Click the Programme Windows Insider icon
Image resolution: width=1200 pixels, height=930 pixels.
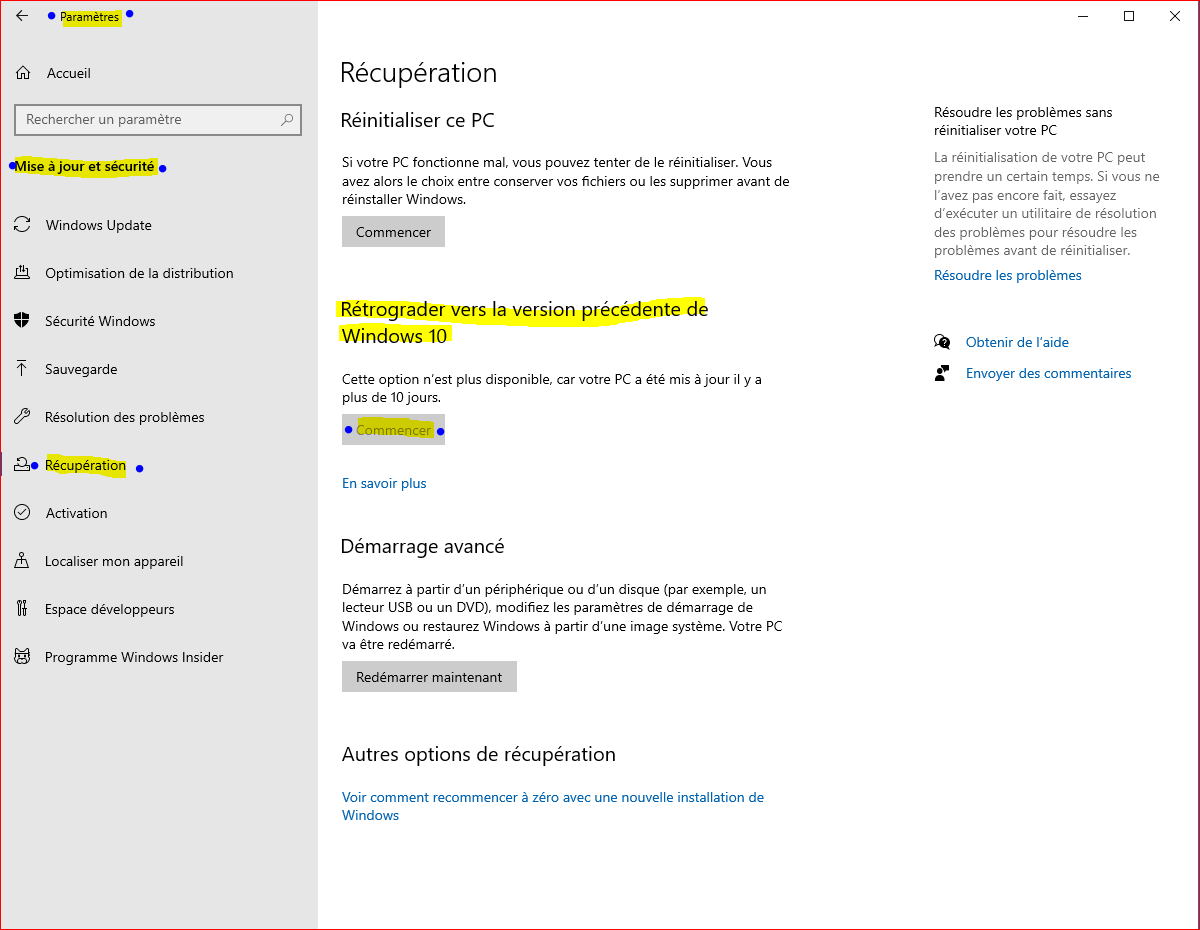point(22,657)
